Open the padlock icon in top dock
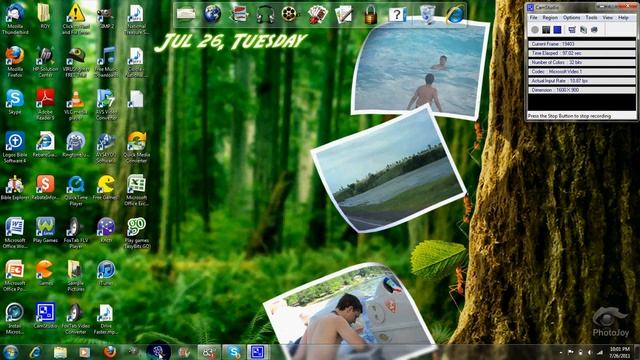 click(370, 15)
